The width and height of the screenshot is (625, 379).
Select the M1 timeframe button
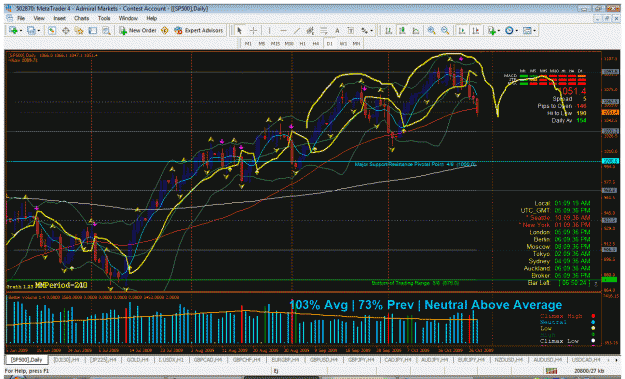(248, 43)
